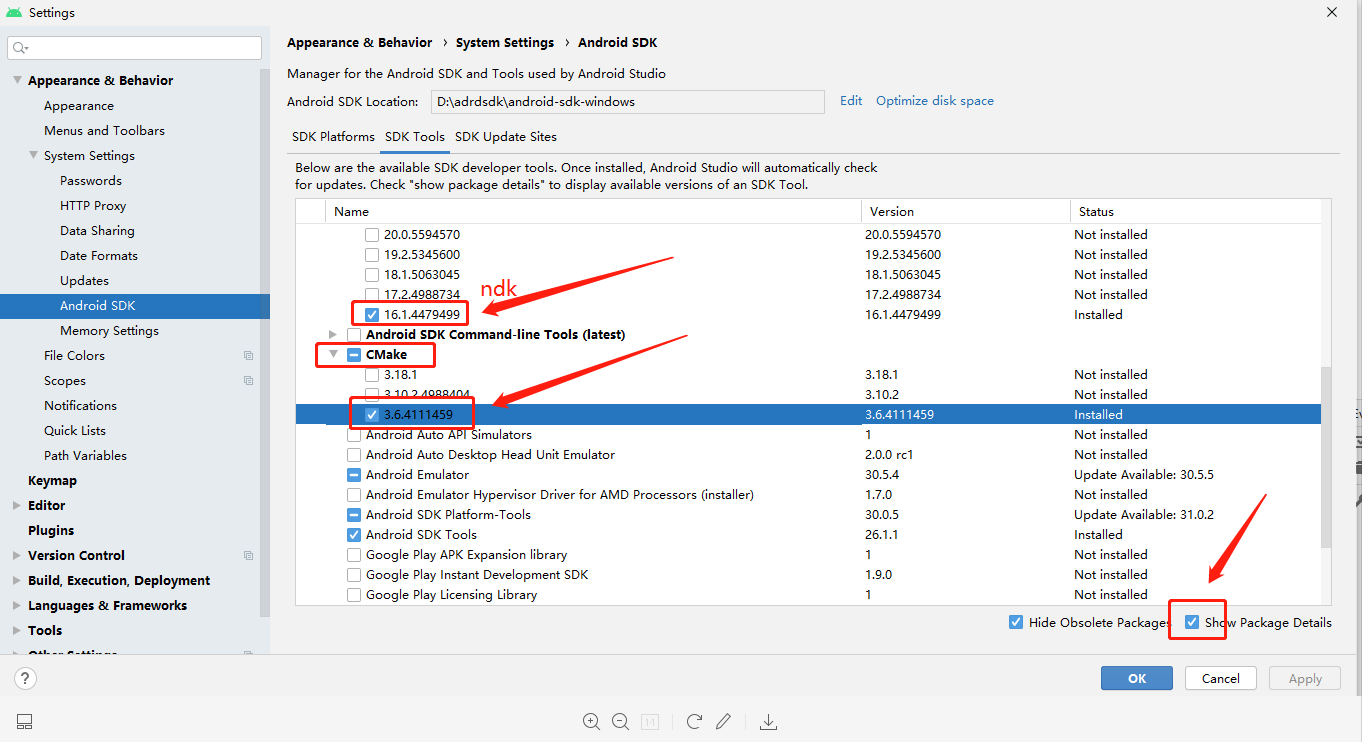Go to Menus and Toolbars settings

pos(104,130)
